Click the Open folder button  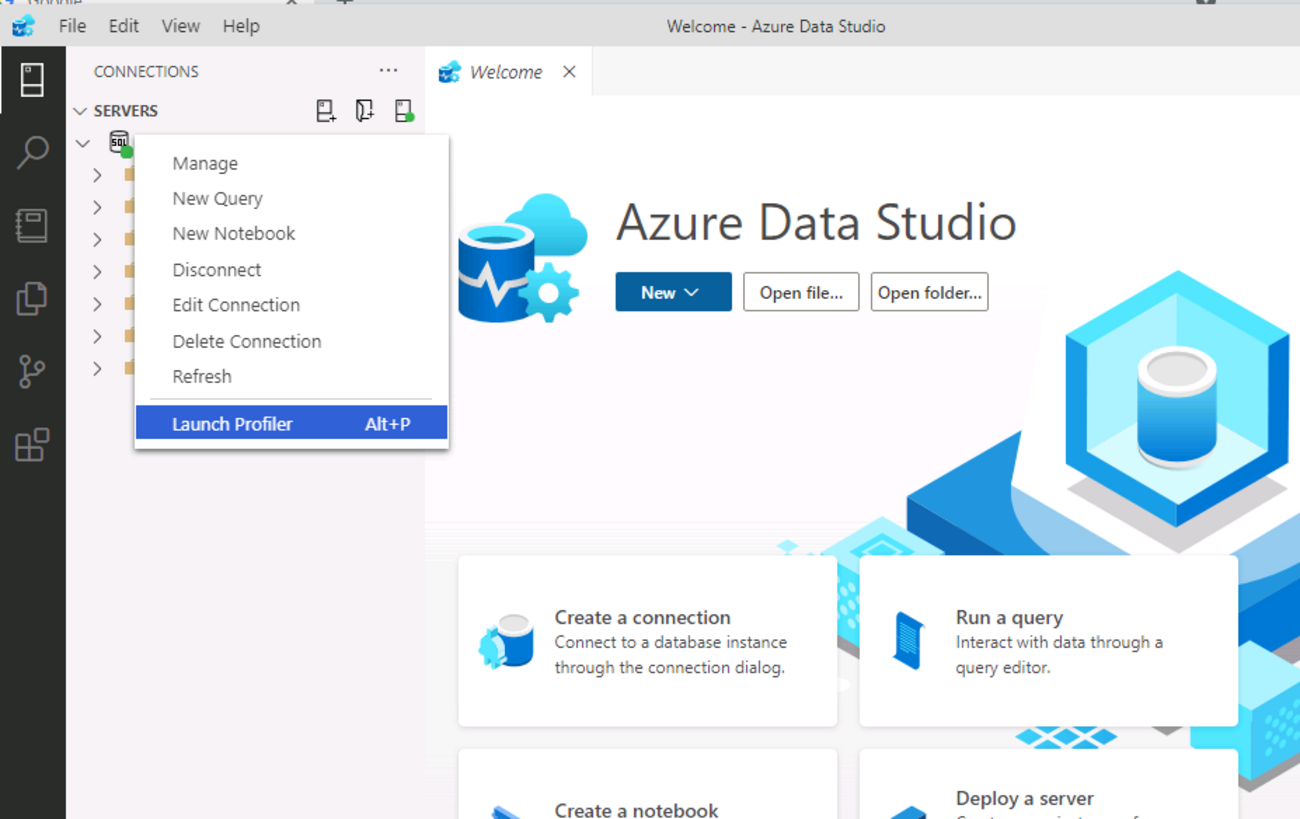(929, 292)
